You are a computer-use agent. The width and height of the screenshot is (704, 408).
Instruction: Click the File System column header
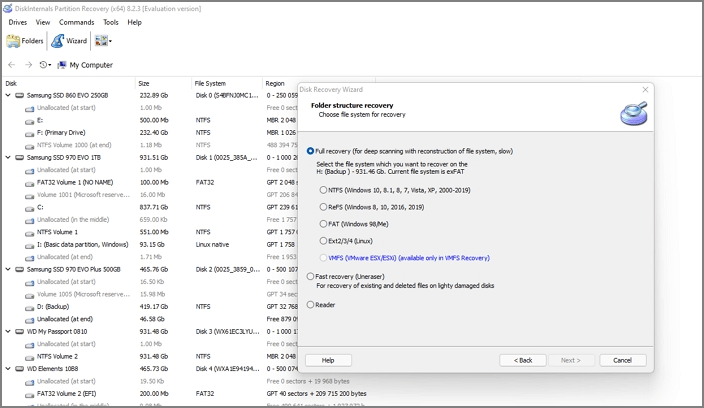tap(210, 83)
